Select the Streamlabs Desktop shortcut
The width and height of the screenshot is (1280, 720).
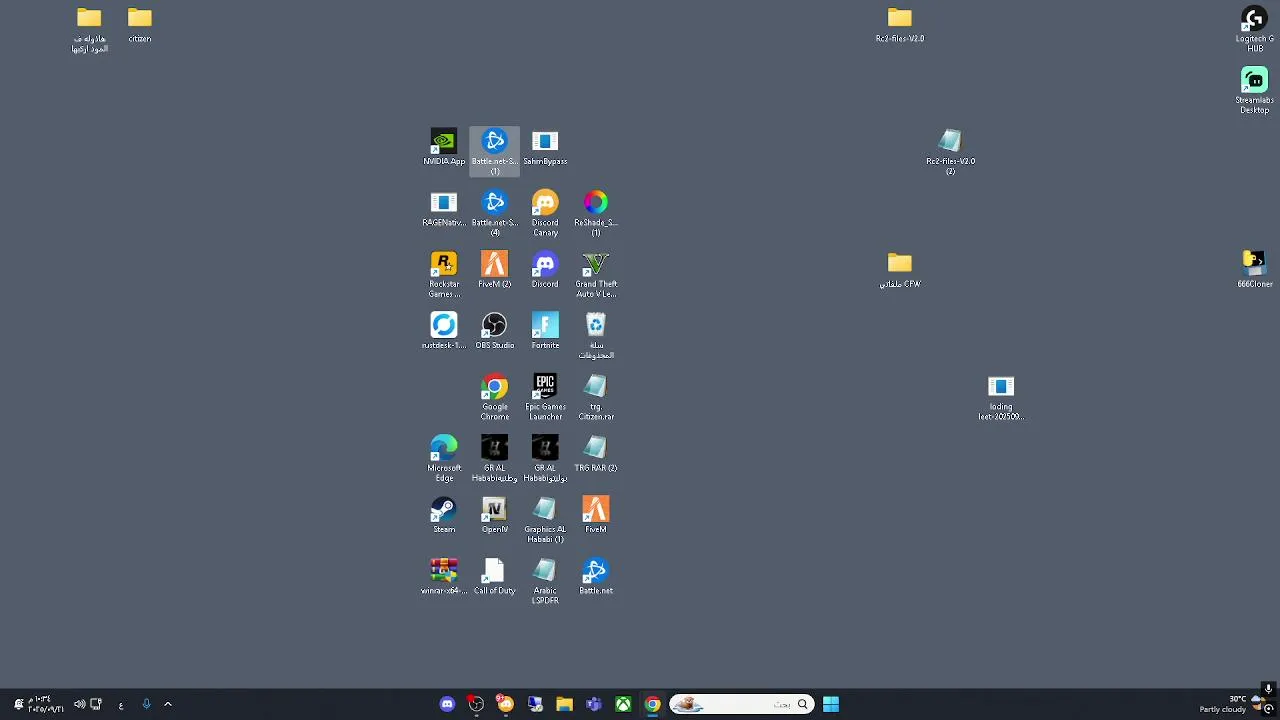point(1254,90)
